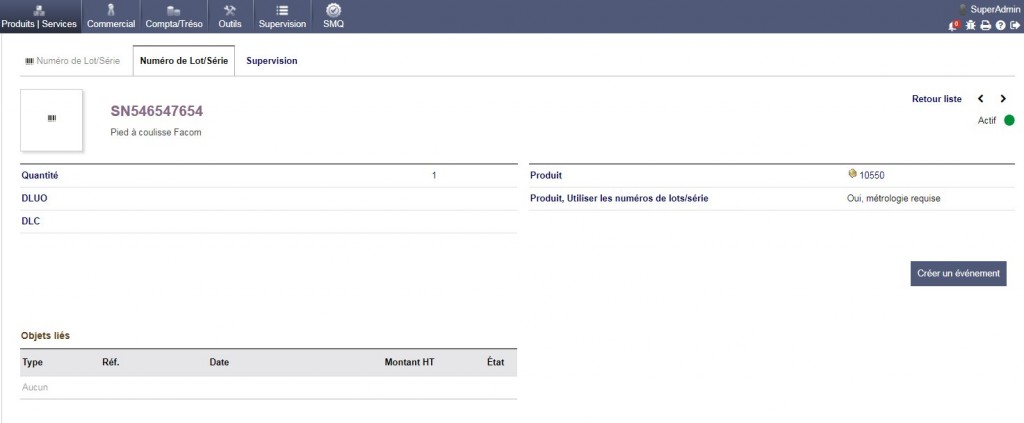The width and height of the screenshot is (1024, 423).
Task: Click product icon beside 10550
Action: pyautogui.click(x=852, y=174)
